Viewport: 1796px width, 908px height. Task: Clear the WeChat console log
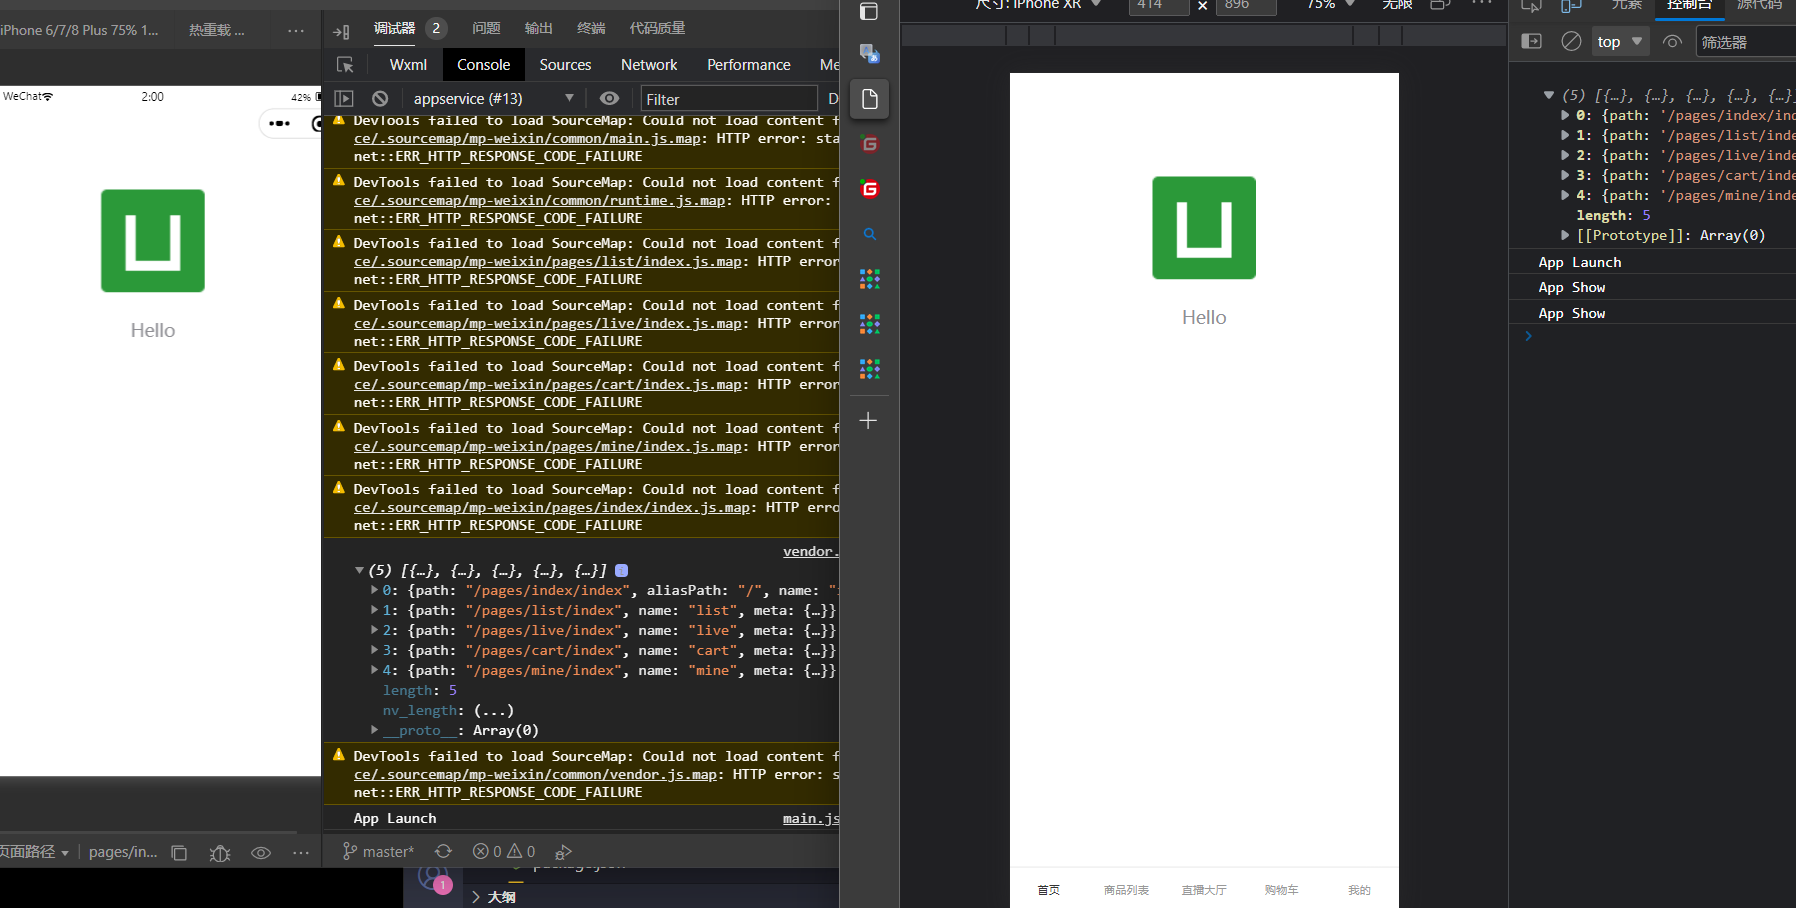pyautogui.click(x=380, y=99)
